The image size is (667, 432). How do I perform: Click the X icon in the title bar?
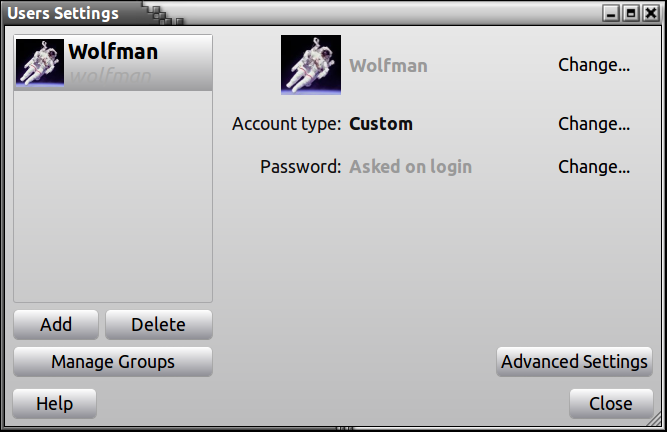pyautogui.click(x=650, y=14)
